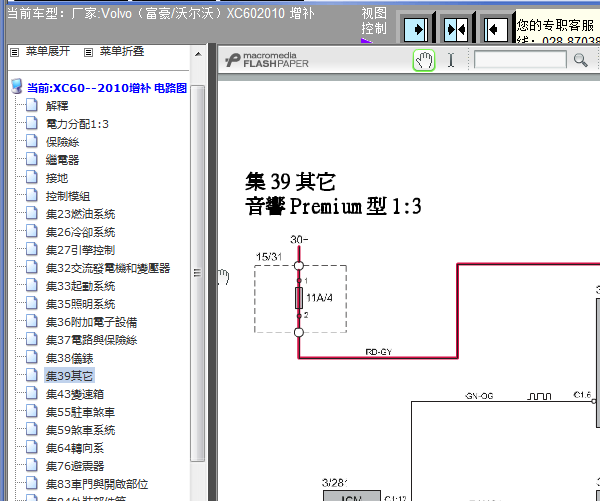The height and width of the screenshot is (501, 600).
Task: Open the 控制模組 entry
Action: click(x=68, y=196)
